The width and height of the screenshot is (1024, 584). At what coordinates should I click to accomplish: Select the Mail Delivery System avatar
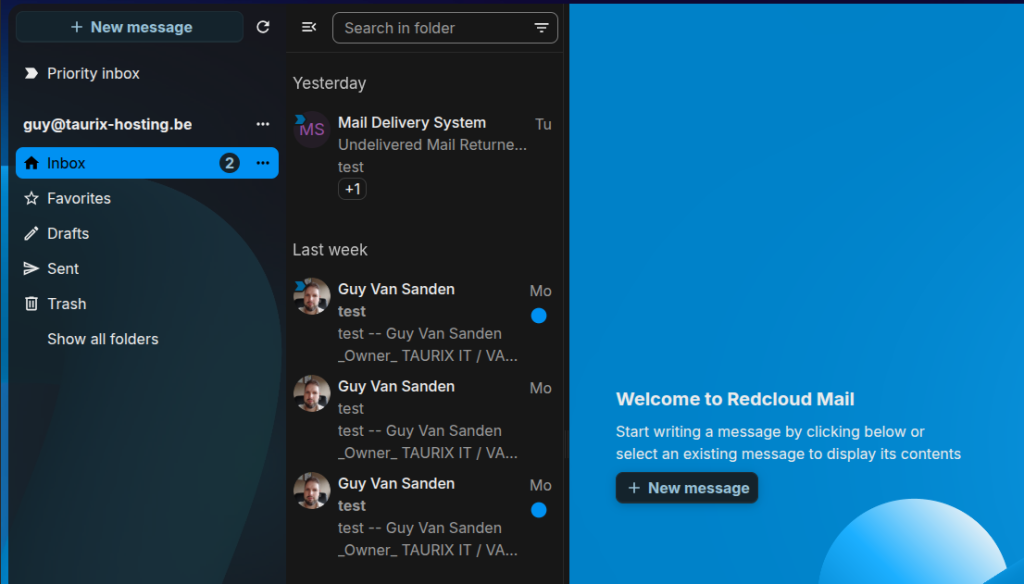[x=312, y=129]
